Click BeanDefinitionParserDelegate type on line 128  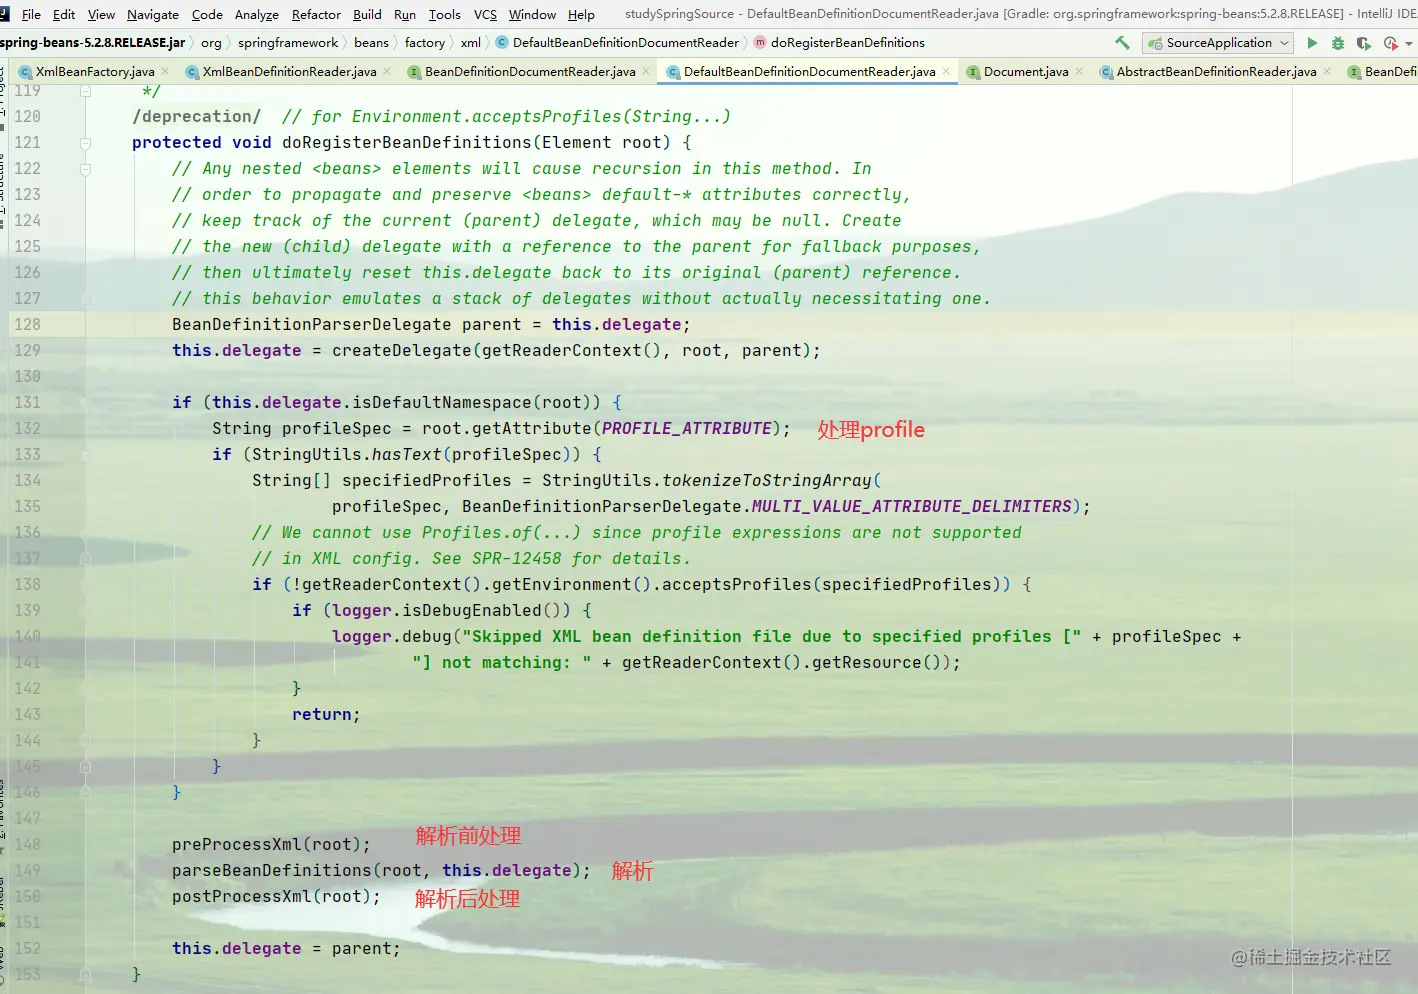pyautogui.click(x=311, y=324)
